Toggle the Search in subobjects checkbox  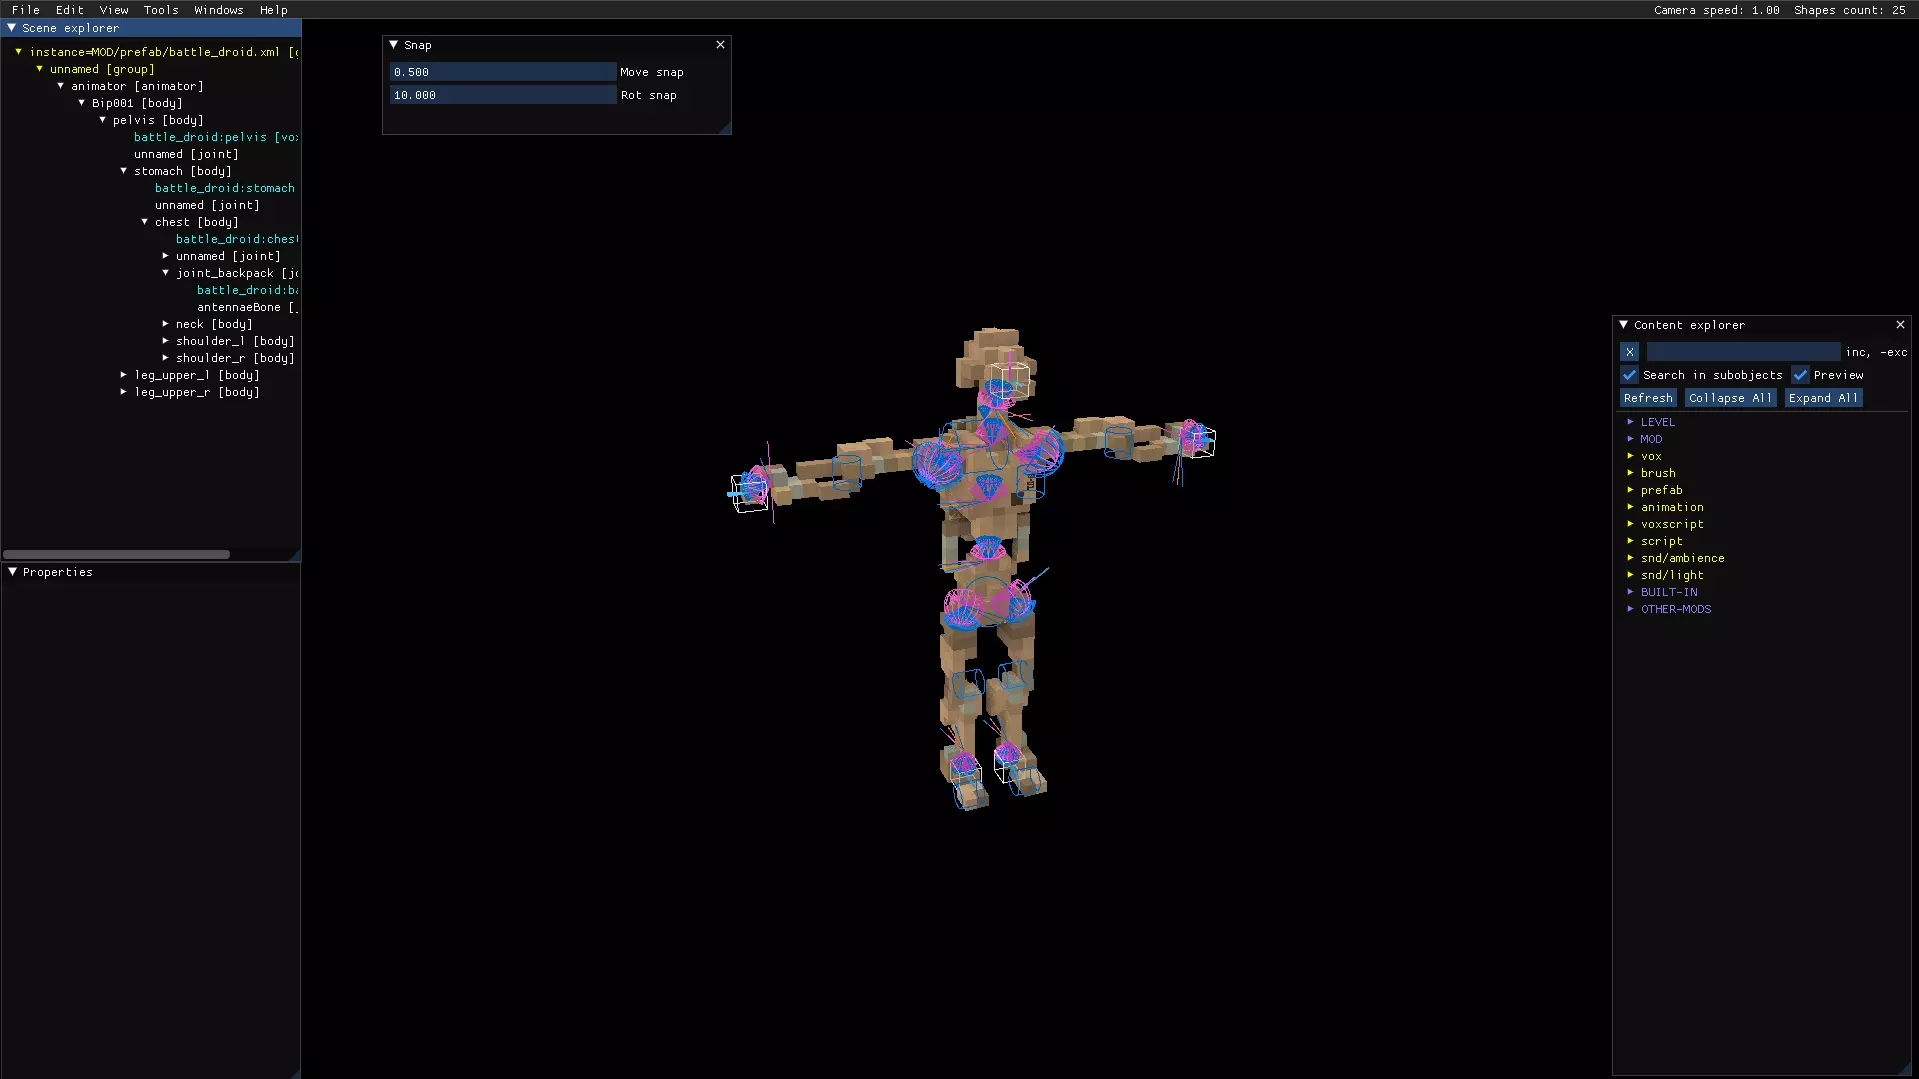1630,375
